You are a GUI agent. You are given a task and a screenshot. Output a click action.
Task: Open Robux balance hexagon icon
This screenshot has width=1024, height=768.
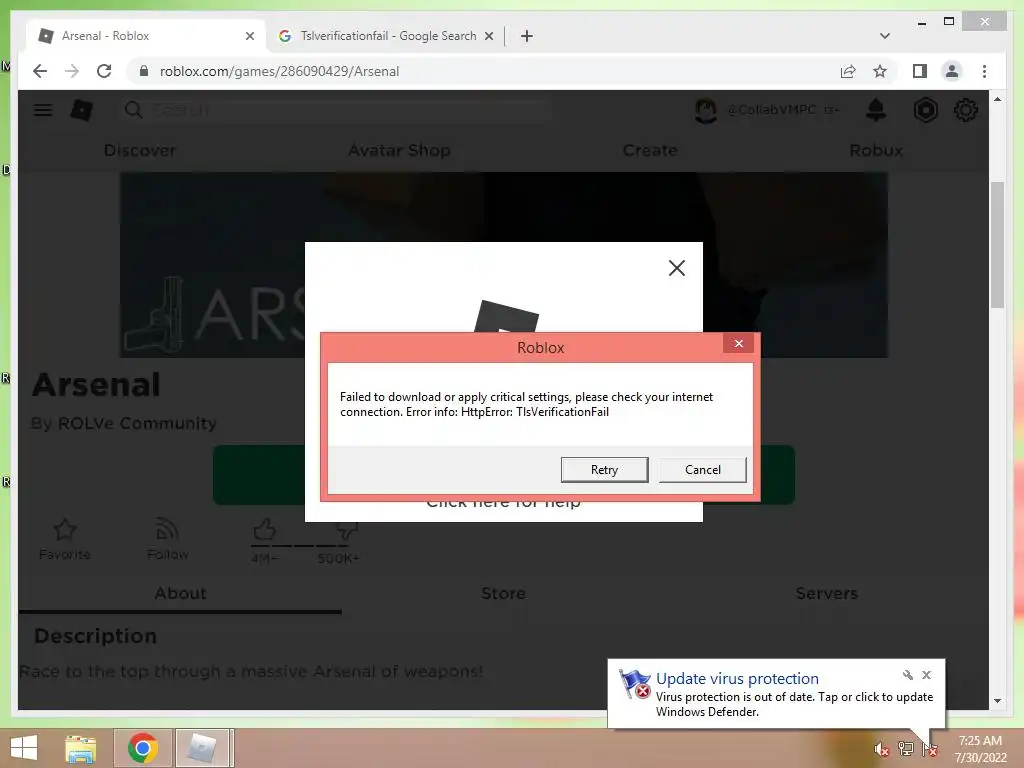click(925, 110)
